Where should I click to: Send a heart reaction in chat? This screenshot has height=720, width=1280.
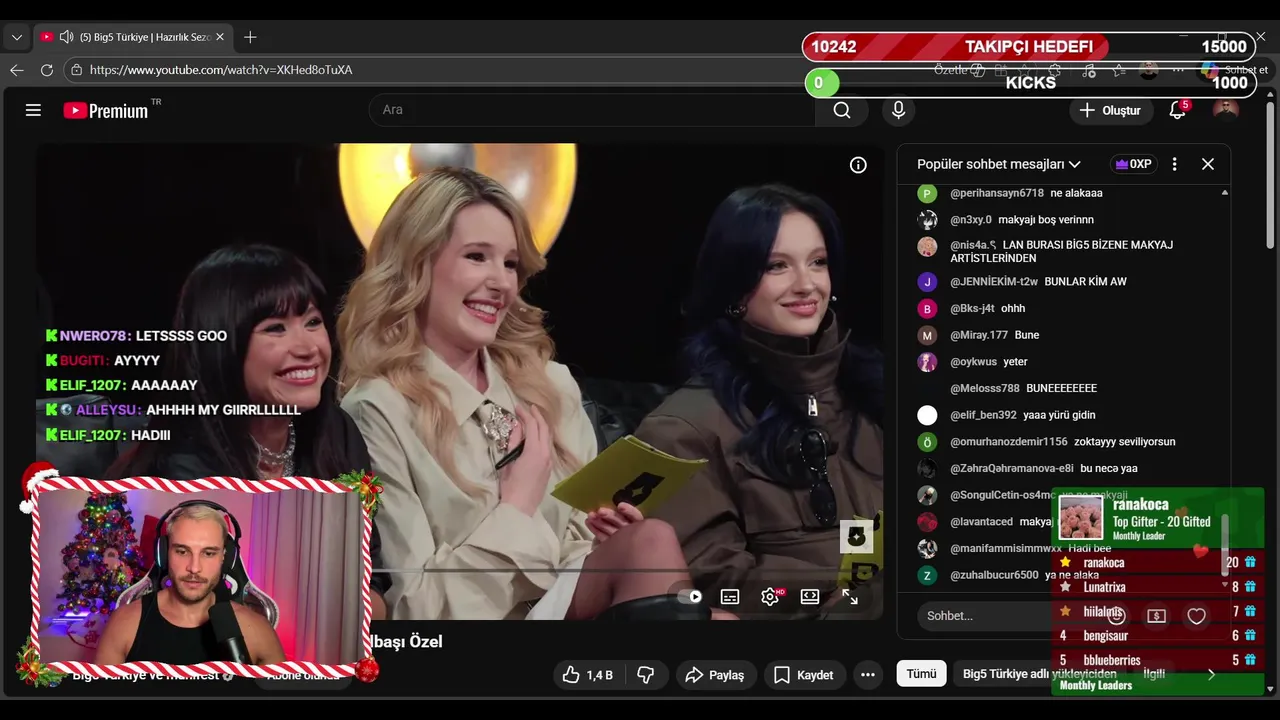tap(1197, 616)
